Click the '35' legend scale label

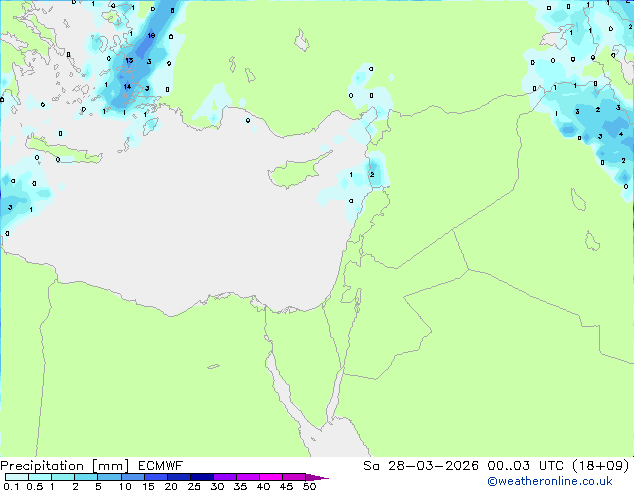240,486
